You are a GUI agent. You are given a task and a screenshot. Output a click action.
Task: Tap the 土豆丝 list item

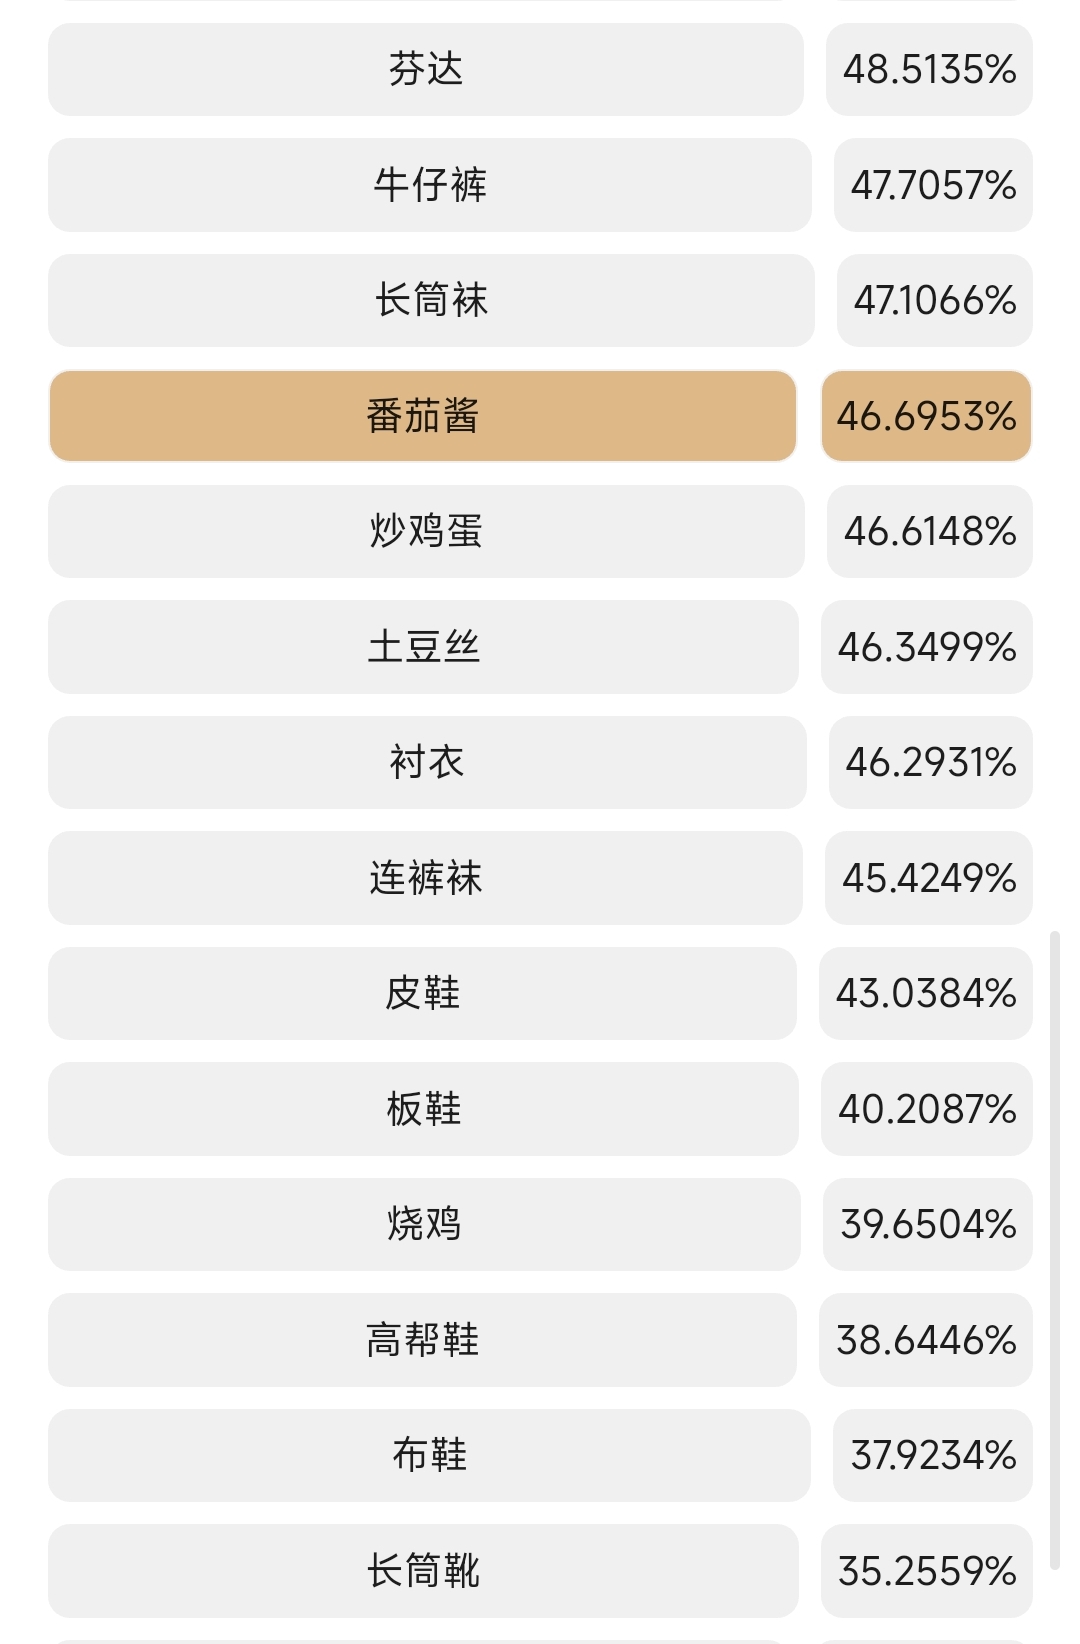[424, 647]
